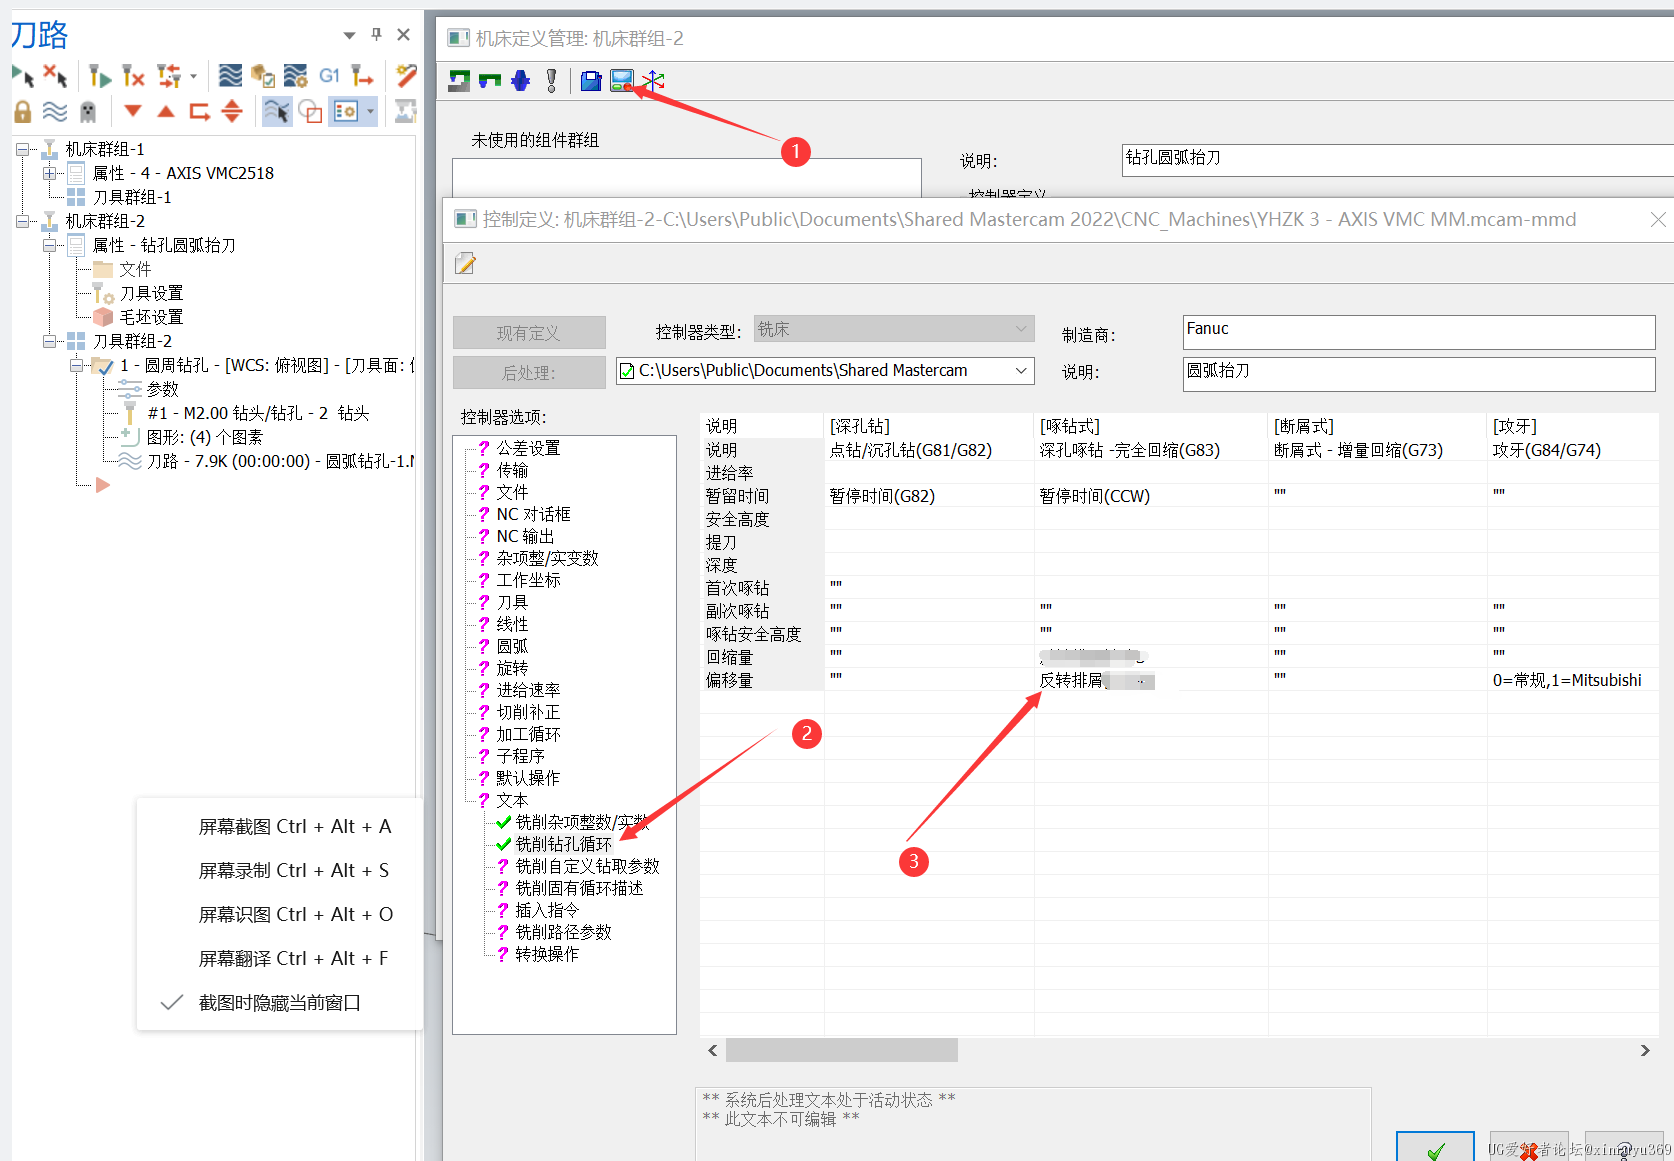Click the edit pencil icon in control definition
This screenshot has width=1674, height=1161.
[465, 264]
